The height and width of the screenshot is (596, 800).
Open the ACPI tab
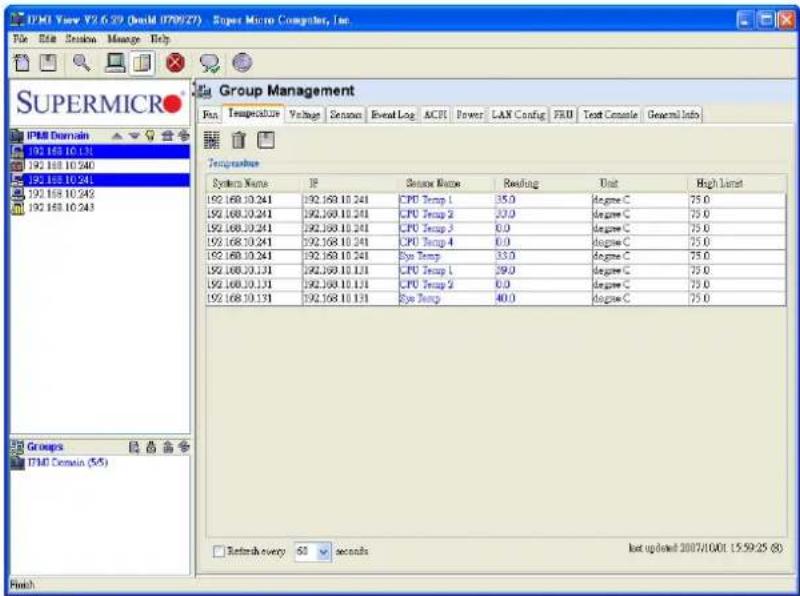(435, 114)
